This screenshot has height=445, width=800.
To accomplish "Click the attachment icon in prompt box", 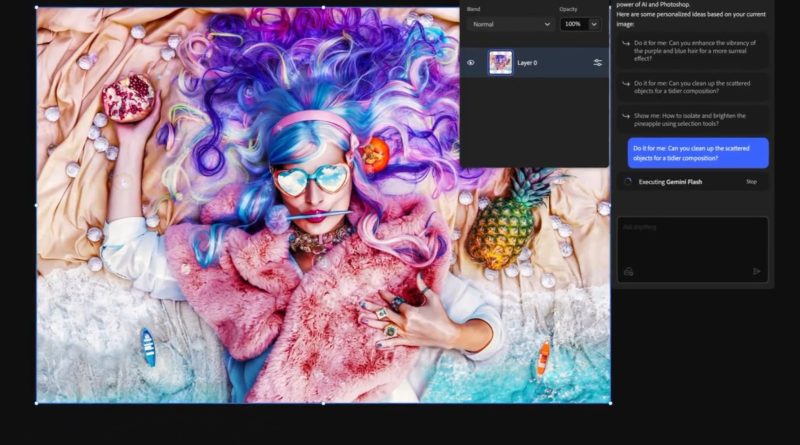I will click(x=628, y=271).
